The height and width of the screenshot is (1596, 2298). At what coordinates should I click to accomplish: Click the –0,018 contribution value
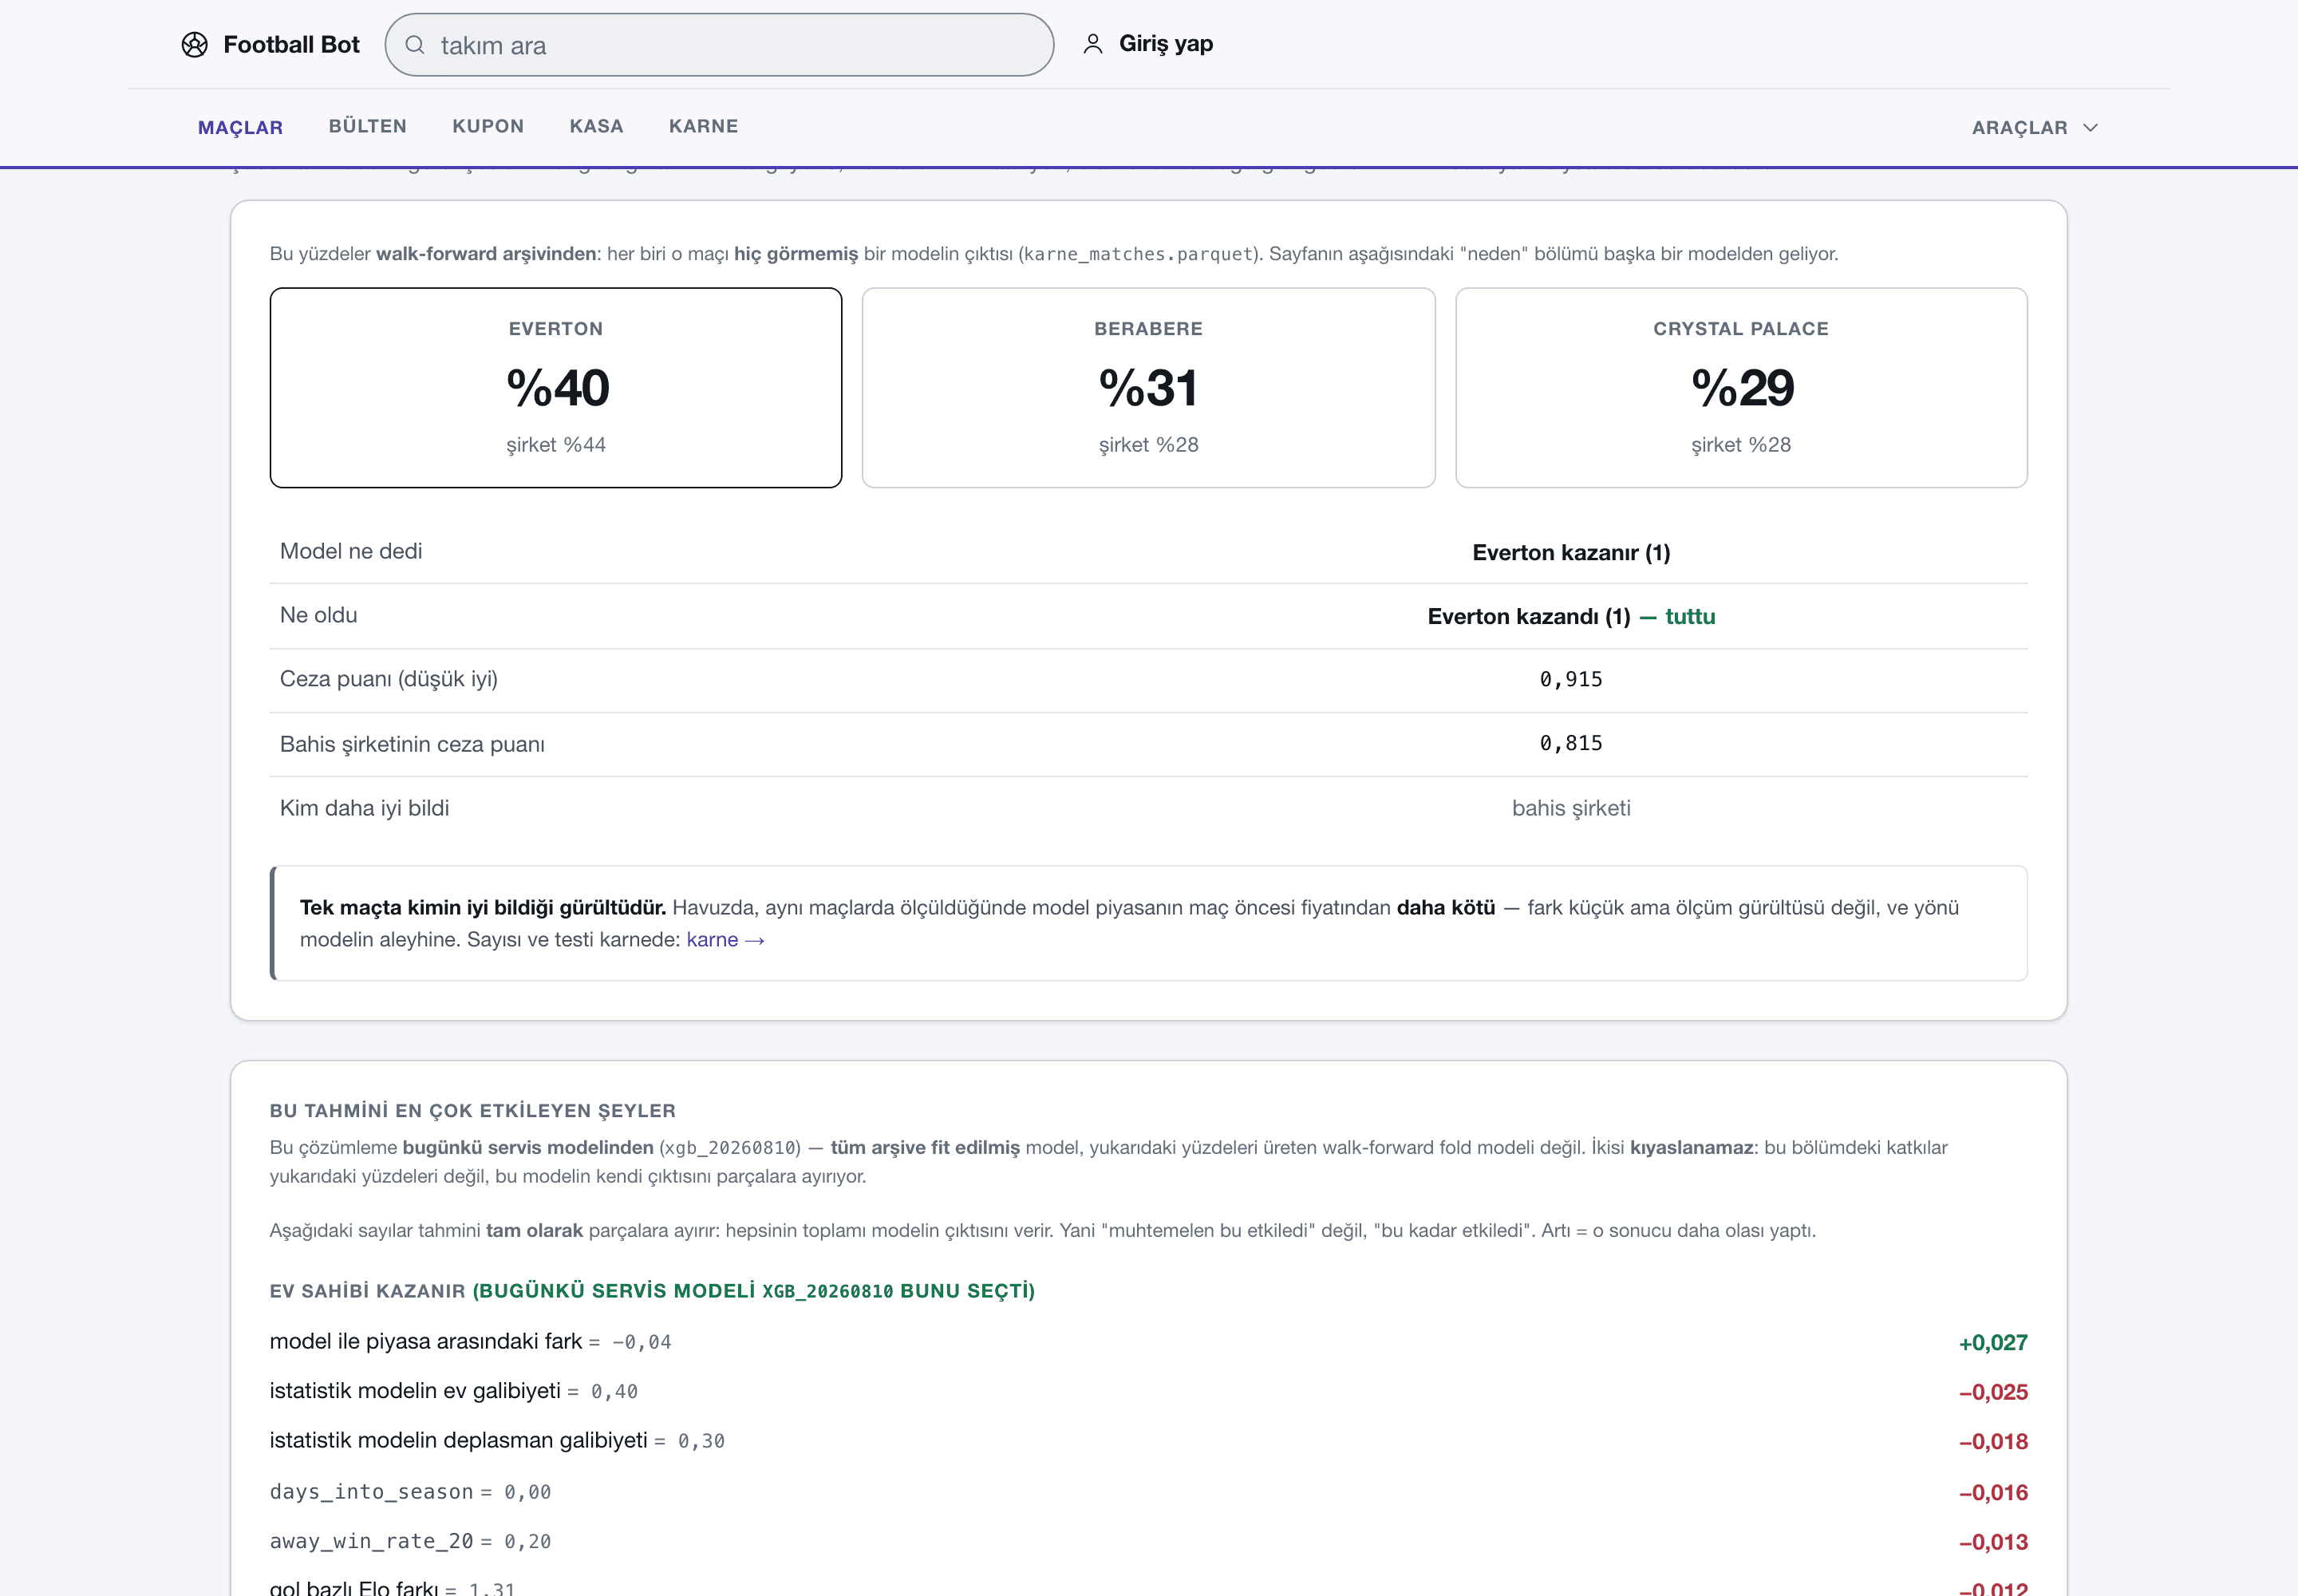1992,1442
